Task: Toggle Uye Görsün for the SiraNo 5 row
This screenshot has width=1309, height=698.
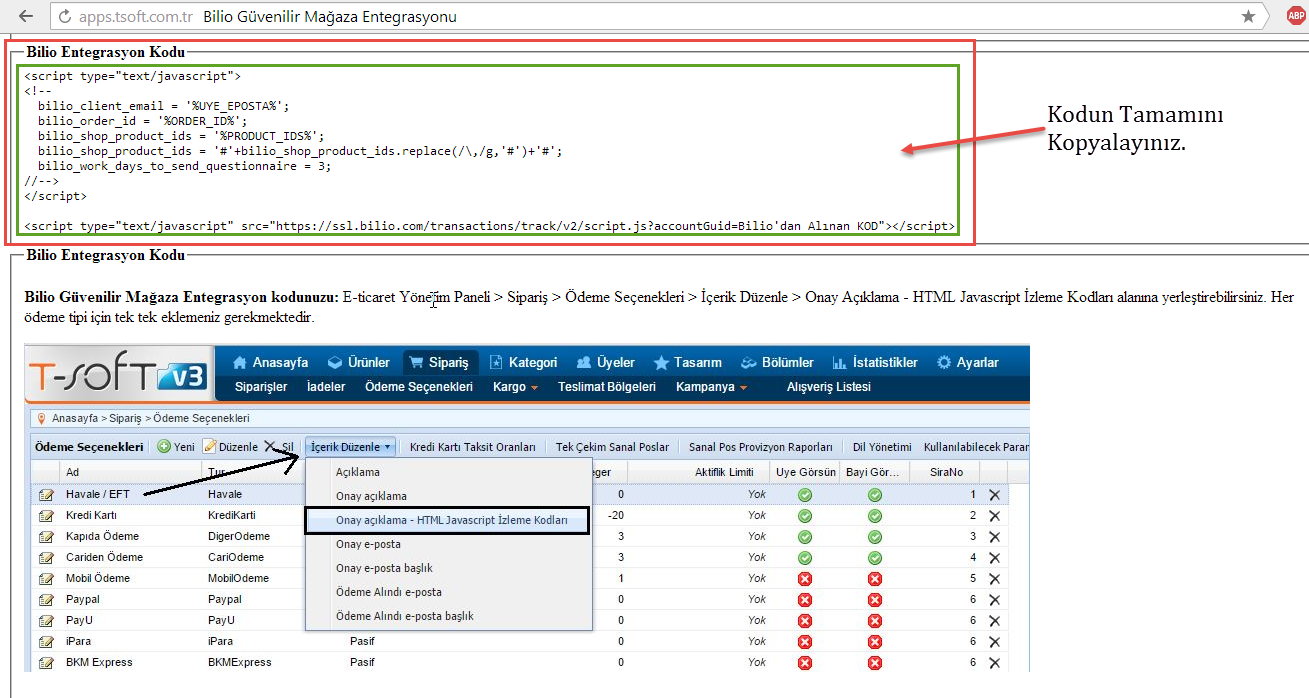Action: (805, 579)
